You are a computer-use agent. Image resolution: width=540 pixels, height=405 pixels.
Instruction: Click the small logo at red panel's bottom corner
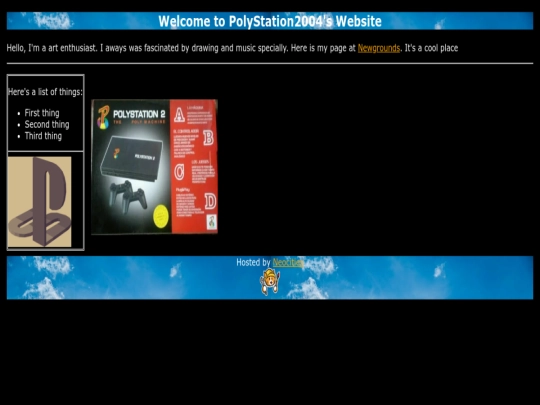(211, 222)
